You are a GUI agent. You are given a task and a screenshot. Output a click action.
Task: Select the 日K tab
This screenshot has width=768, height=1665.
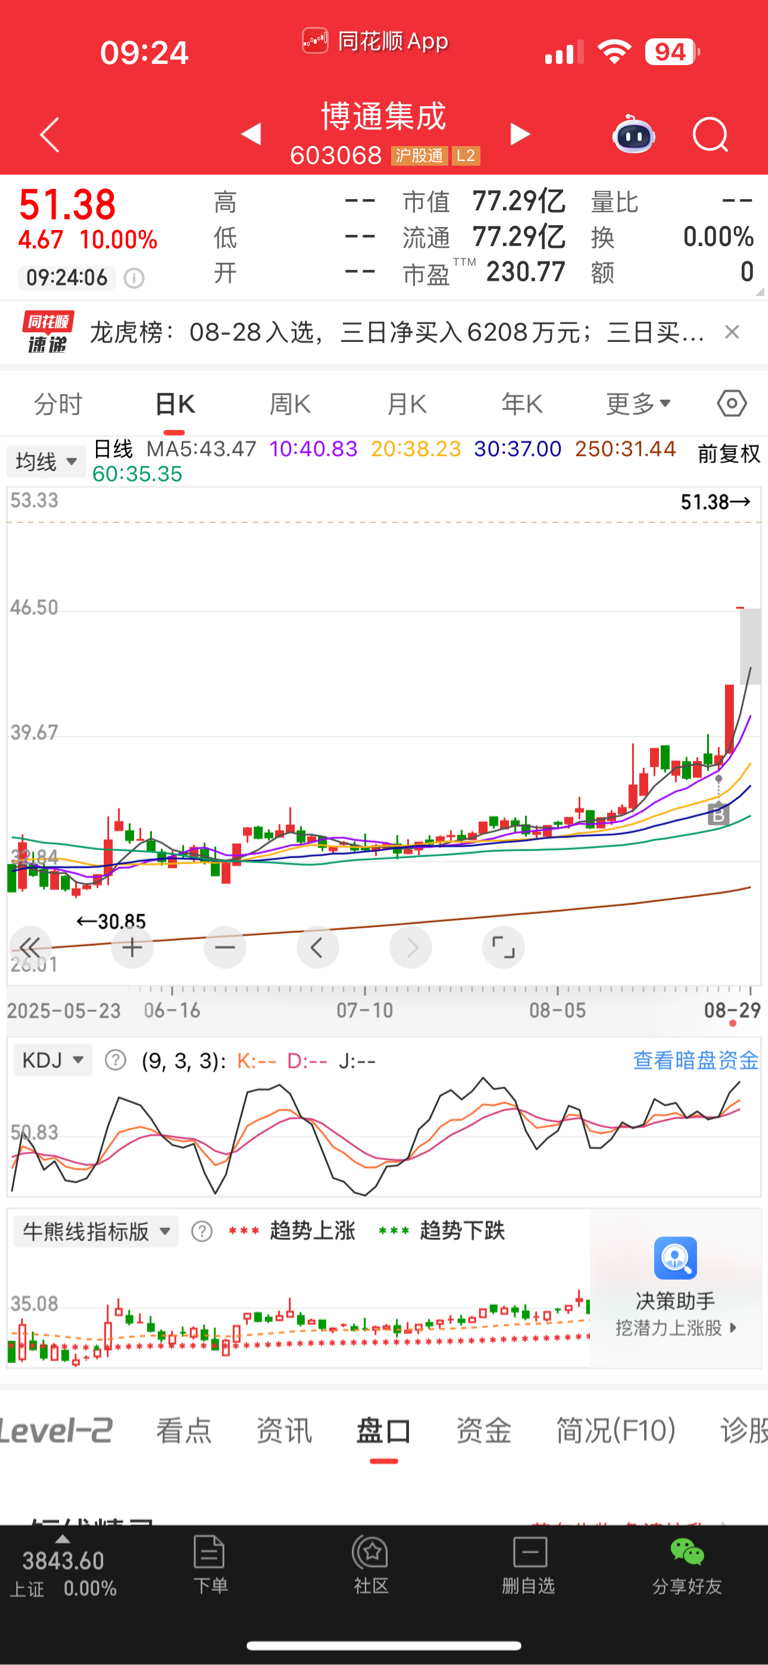(175, 404)
